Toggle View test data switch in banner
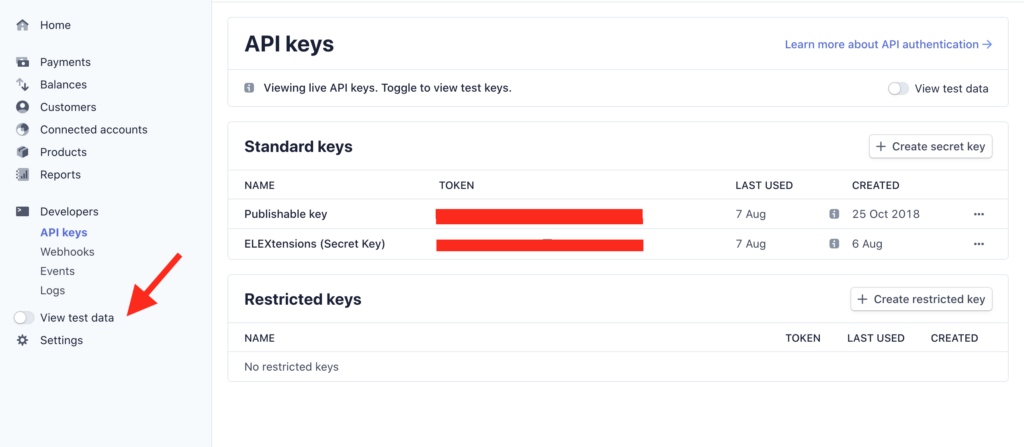Viewport: 1024px width, 447px height. click(899, 89)
